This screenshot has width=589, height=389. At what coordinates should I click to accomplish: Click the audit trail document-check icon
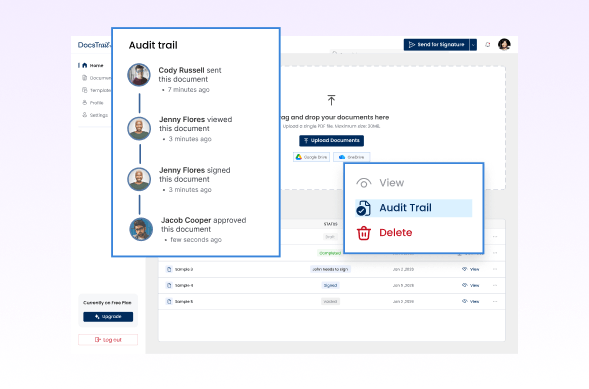pyautogui.click(x=363, y=208)
